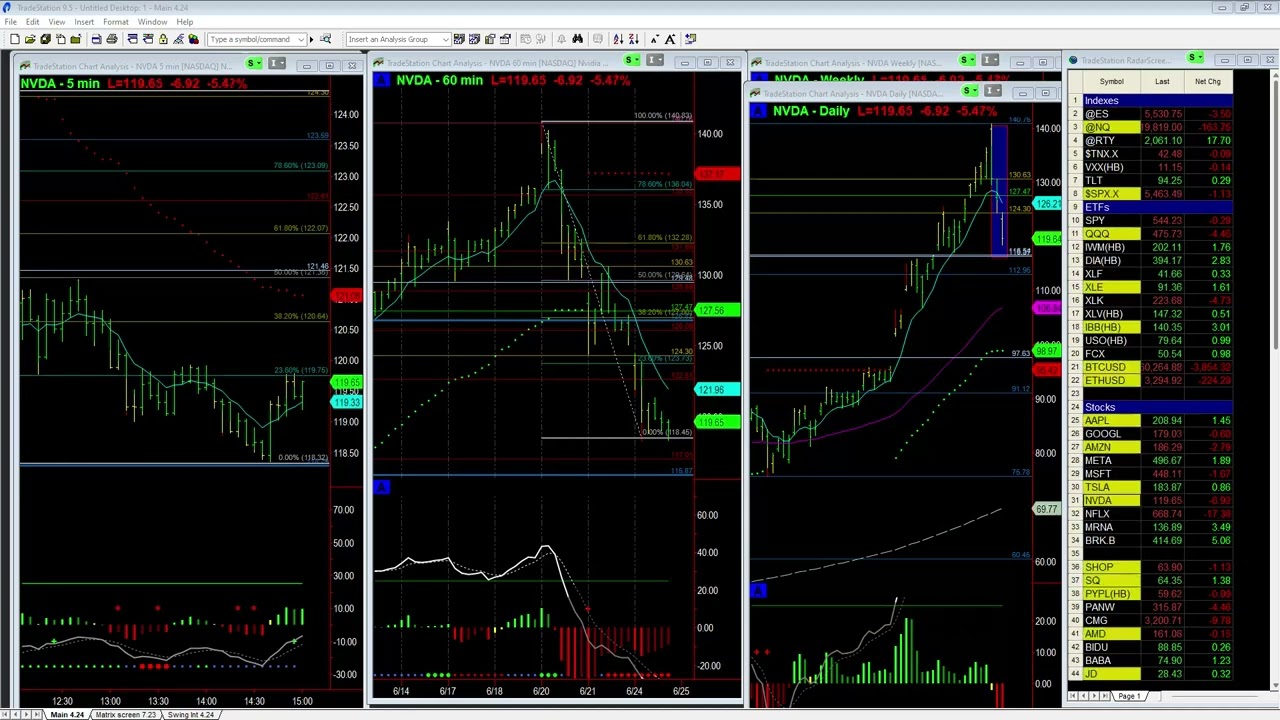Image resolution: width=1280 pixels, height=720 pixels.
Task: Switch to the Matrix screen 7.23 tab
Action: 125,715
